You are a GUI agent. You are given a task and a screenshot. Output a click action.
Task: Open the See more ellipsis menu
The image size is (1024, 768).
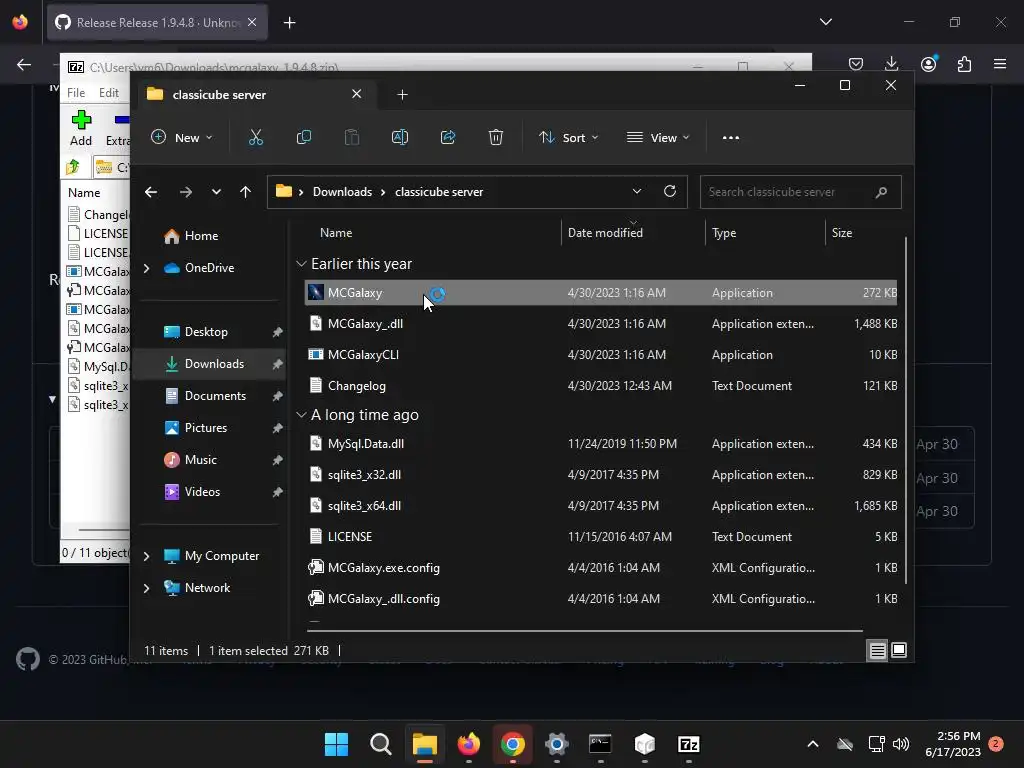pyautogui.click(x=731, y=138)
